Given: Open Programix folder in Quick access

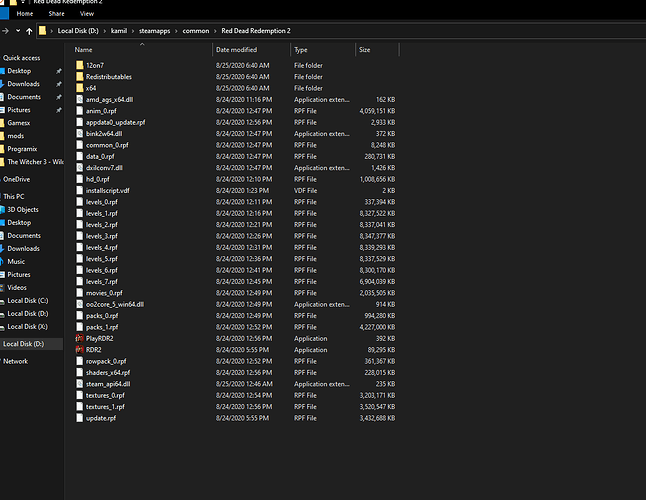Looking at the screenshot, I should [x=22, y=149].
